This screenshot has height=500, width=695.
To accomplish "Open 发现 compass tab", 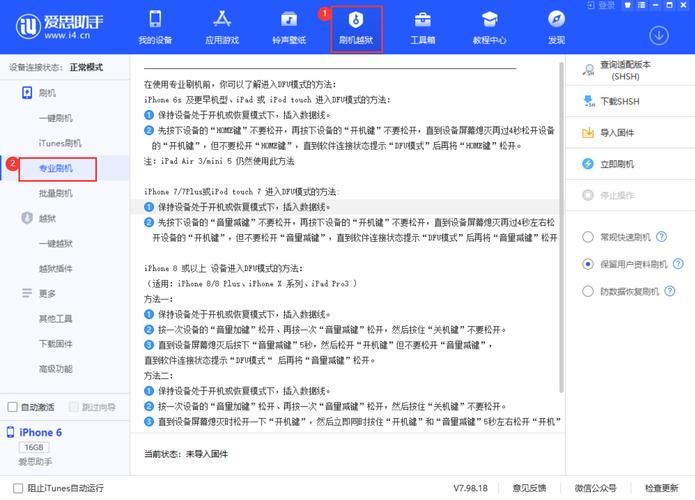I will coord(556,28).
